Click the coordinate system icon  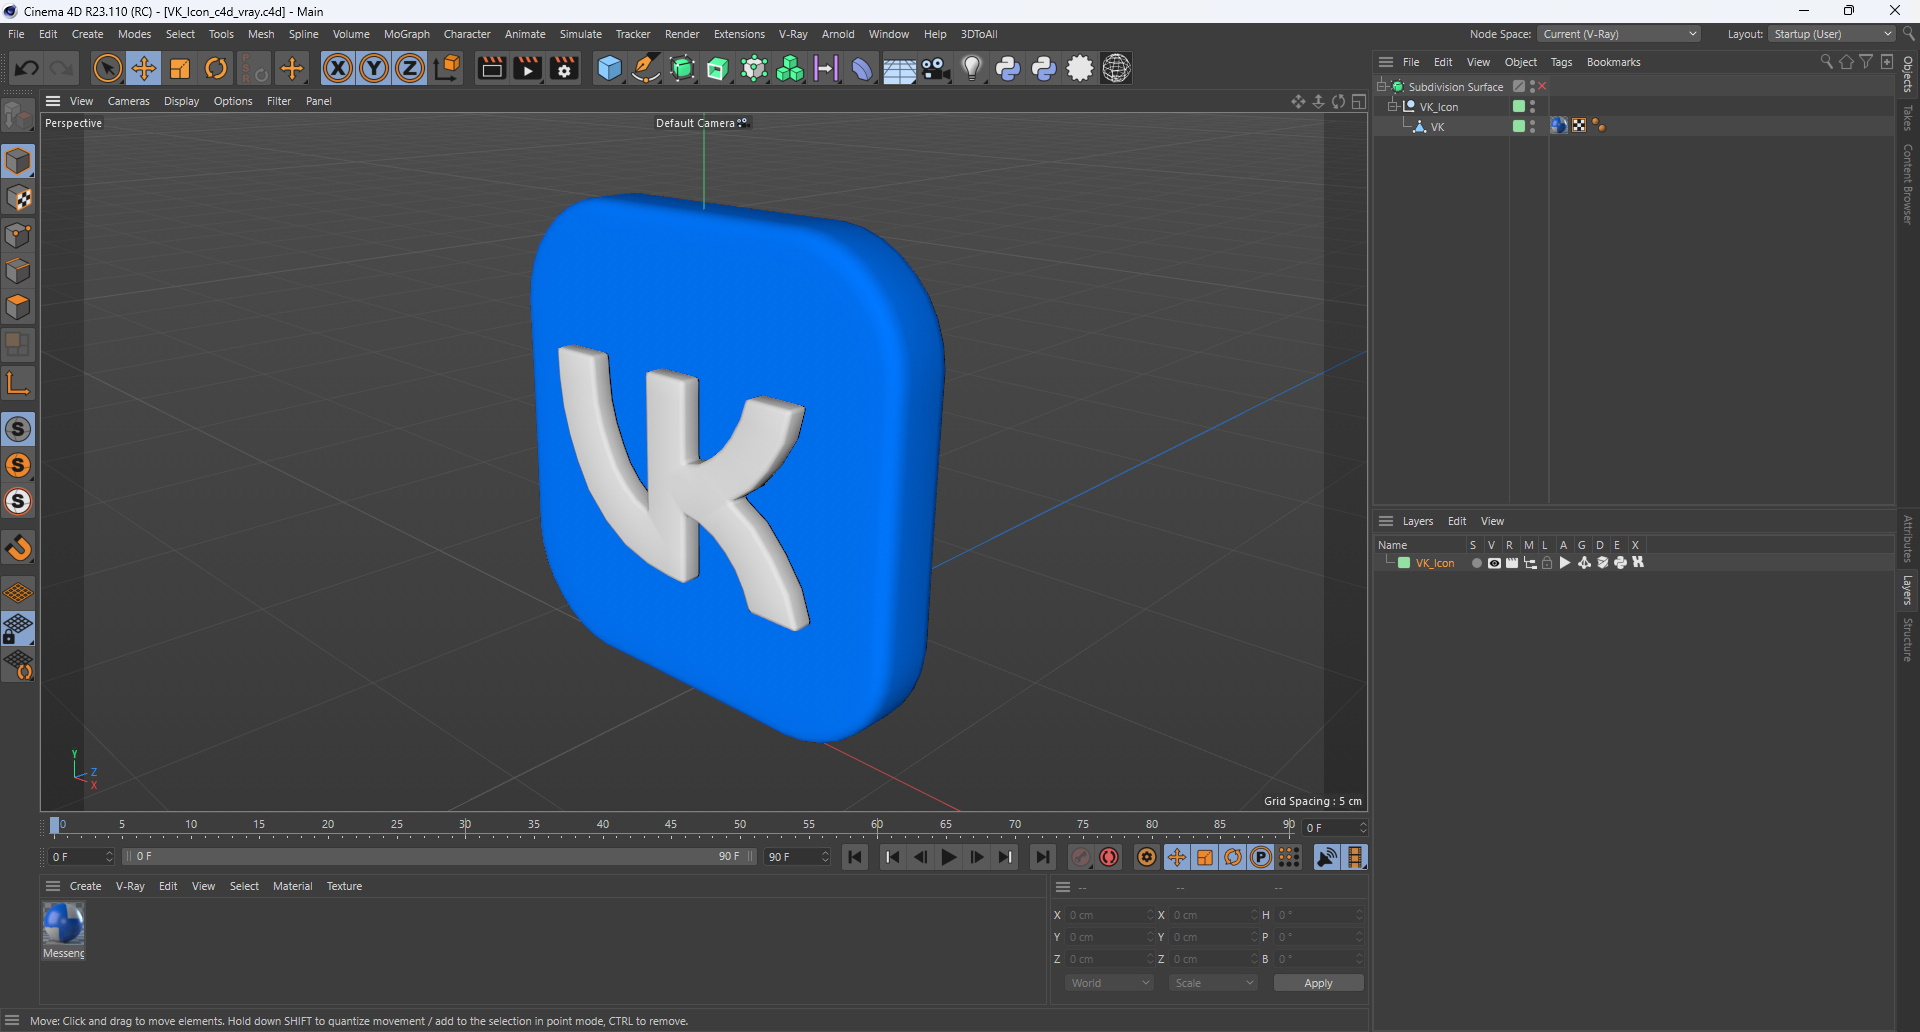click(448, 68)
